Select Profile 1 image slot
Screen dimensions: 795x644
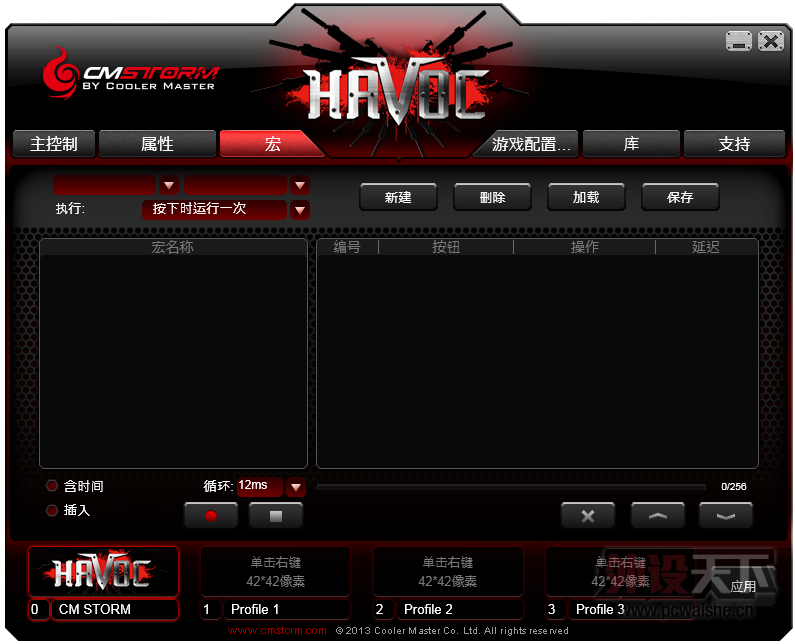tap(276, 571)
